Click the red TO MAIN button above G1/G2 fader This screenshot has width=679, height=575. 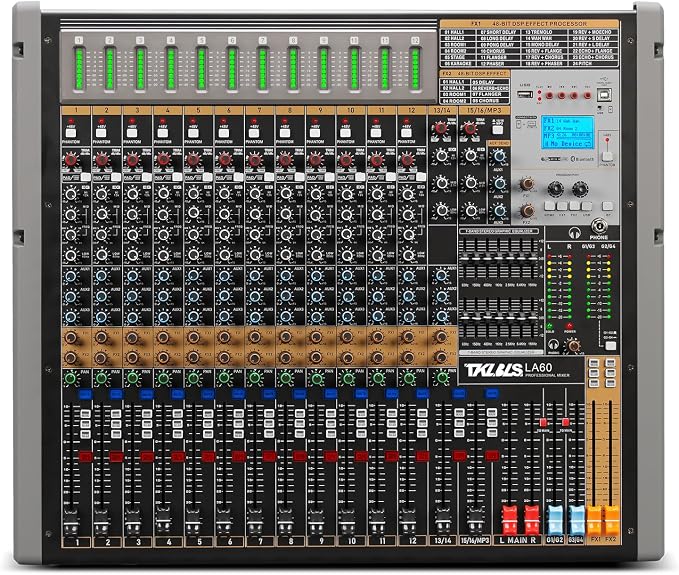pos(543,422)
